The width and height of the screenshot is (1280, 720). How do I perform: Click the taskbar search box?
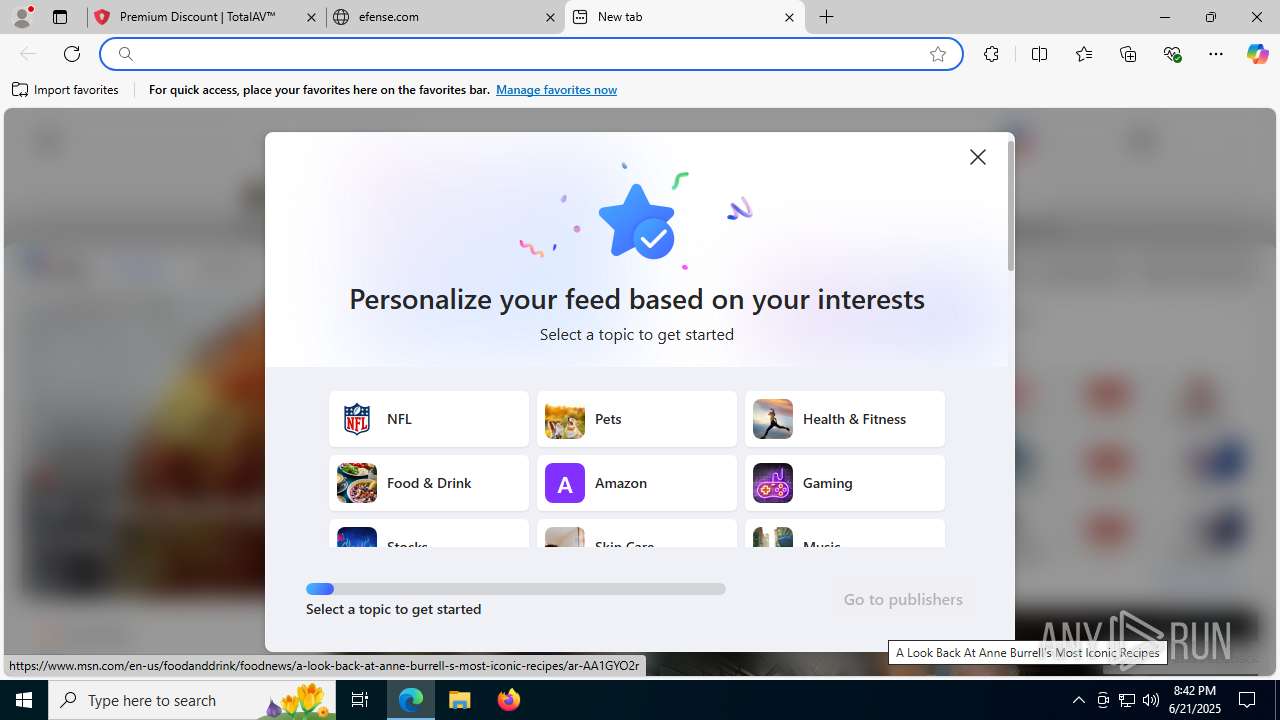click(x=194, y=700)
